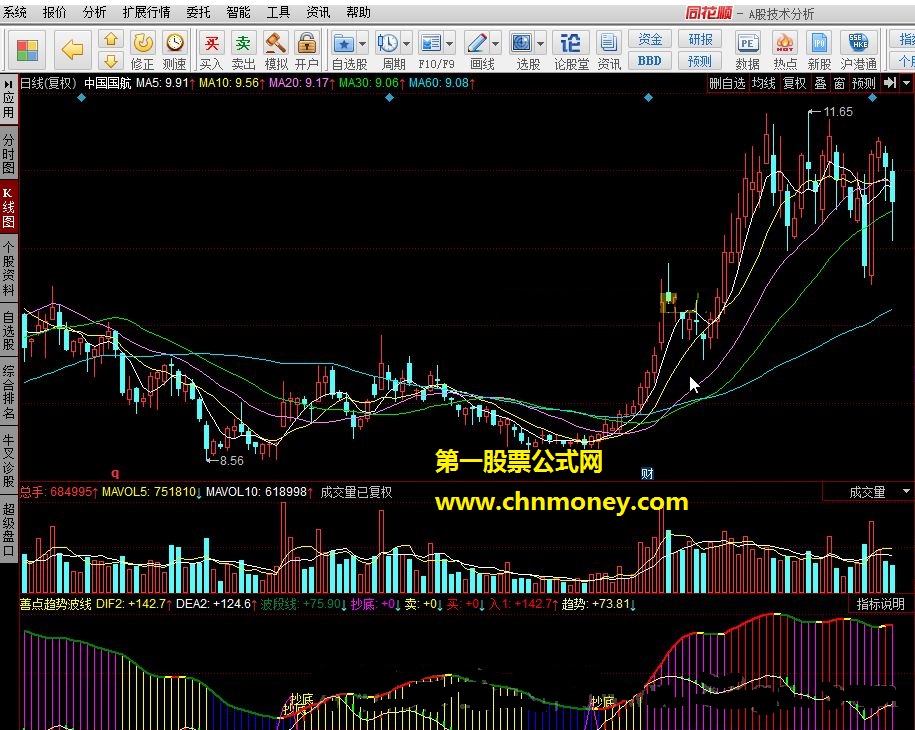This screenshot has width=915, height=730.
Task: Open the 资讯 news toolbar icon
Action: tap(609, 50)
